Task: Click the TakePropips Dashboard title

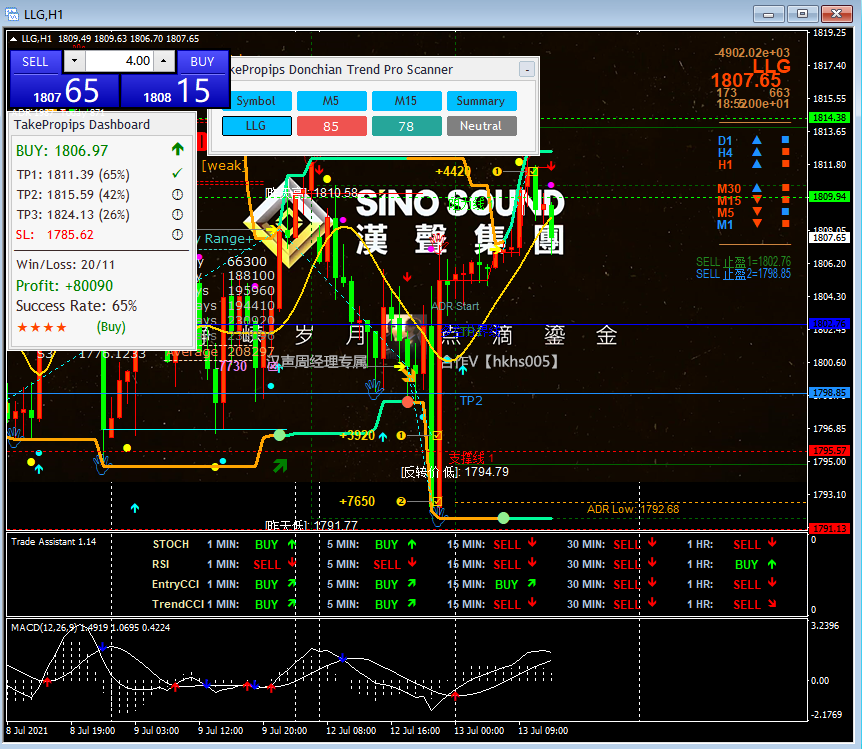Action: tap(82, 125)
